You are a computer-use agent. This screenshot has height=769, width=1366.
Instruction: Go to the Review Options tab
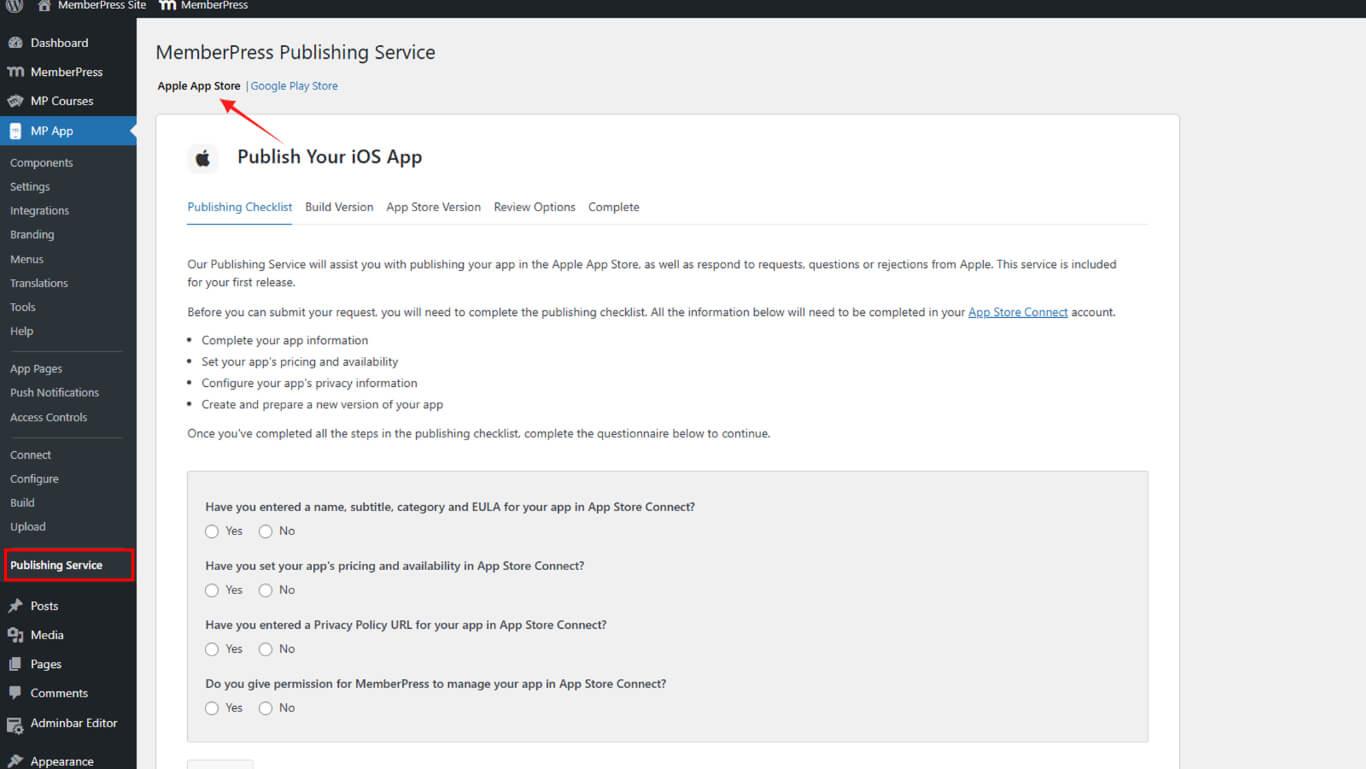534,207
